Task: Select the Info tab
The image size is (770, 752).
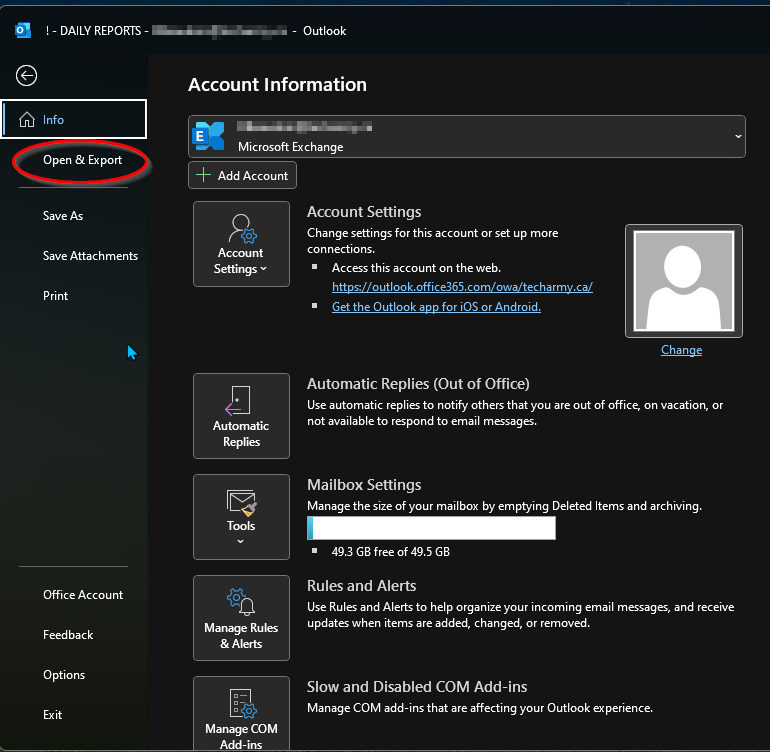Action: click(x=74, y=119)
